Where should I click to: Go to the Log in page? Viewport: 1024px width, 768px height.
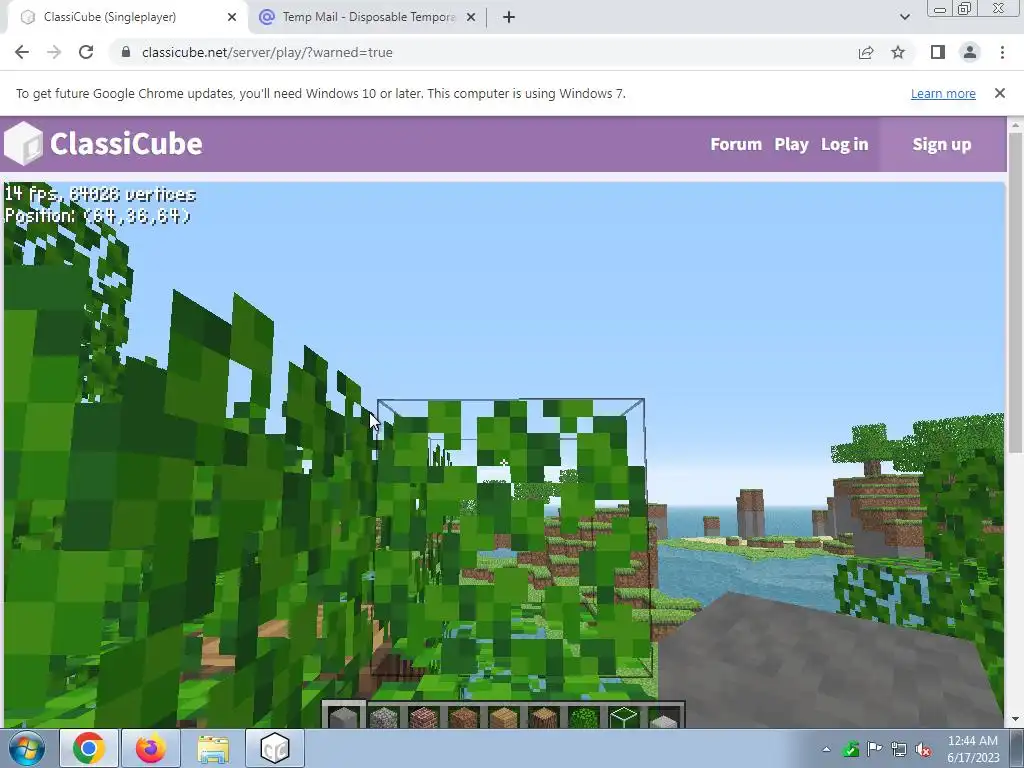point(844,144)
